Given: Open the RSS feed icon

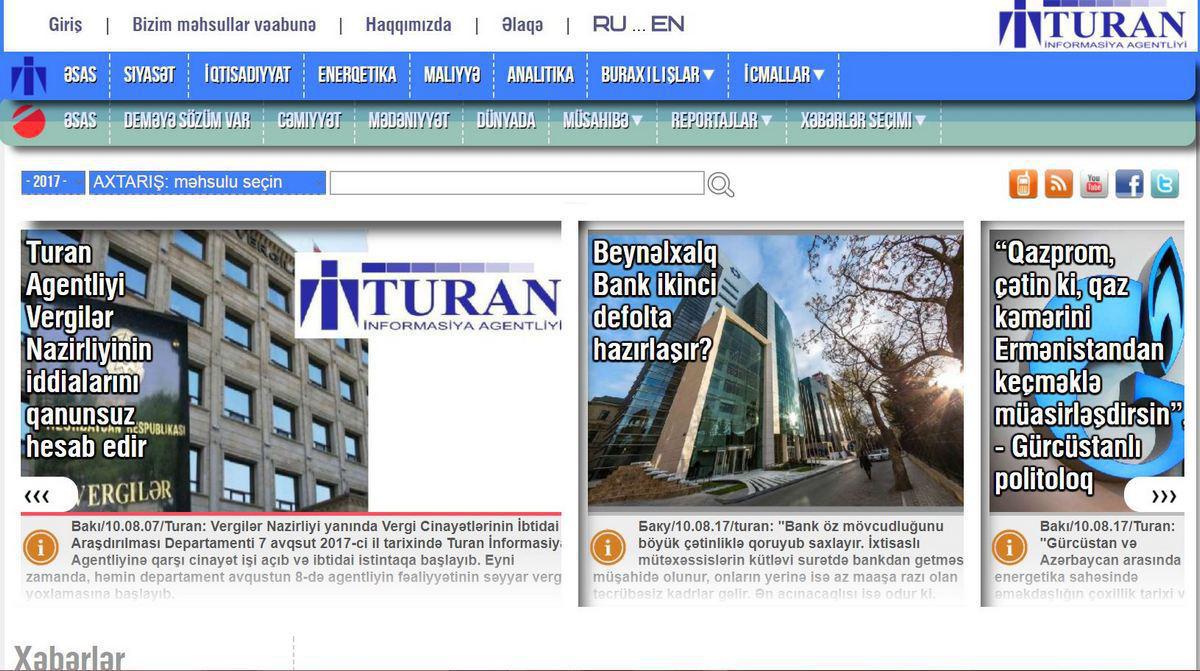Looking at the screenshot, I should click(x=1058, y=184).
